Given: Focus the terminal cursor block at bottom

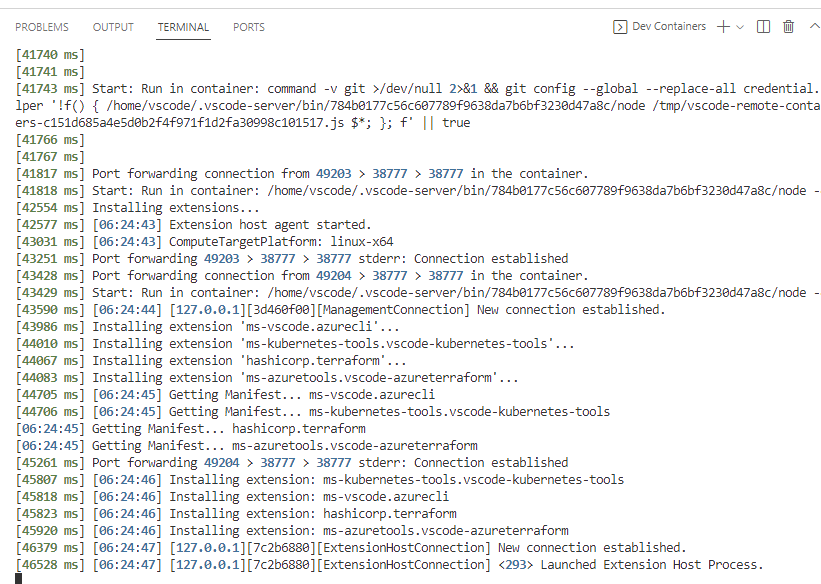Looking at the screenshot, I should [20, 579].
